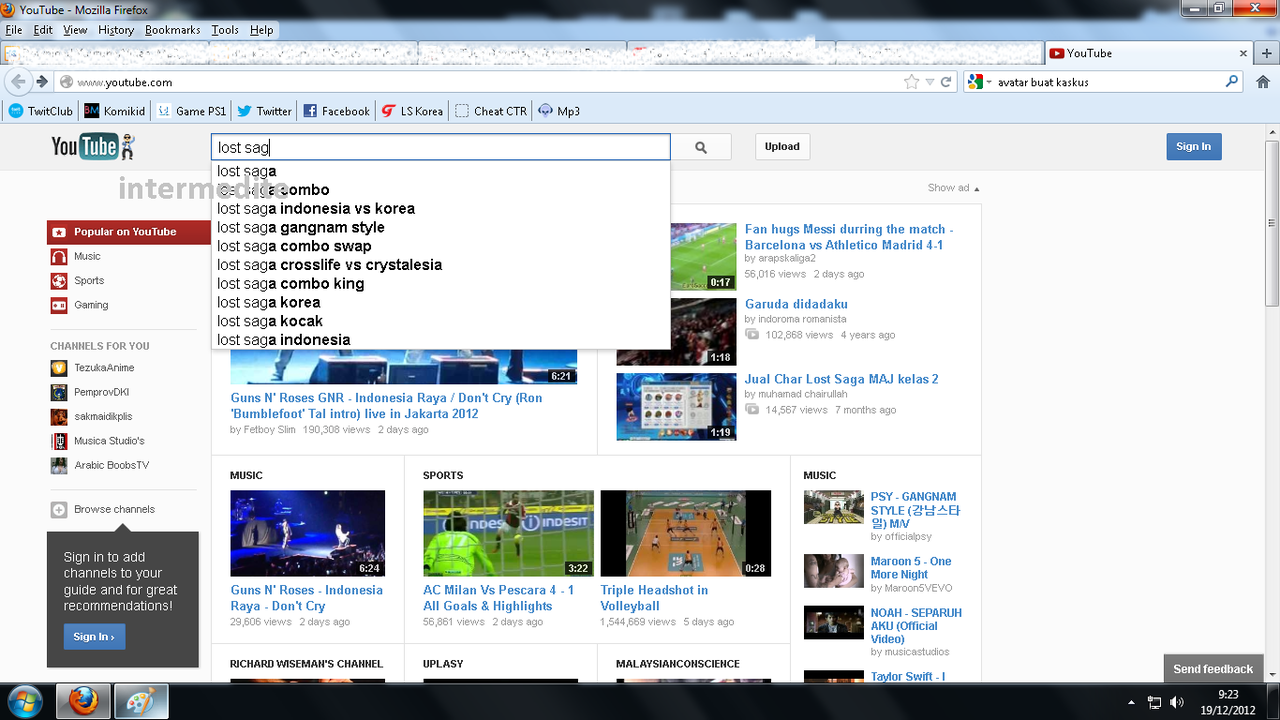The image size is (1280, 720).
Task: Open the Musica Studio's channel
Action: pyautogui.click(x=98, y=441)
